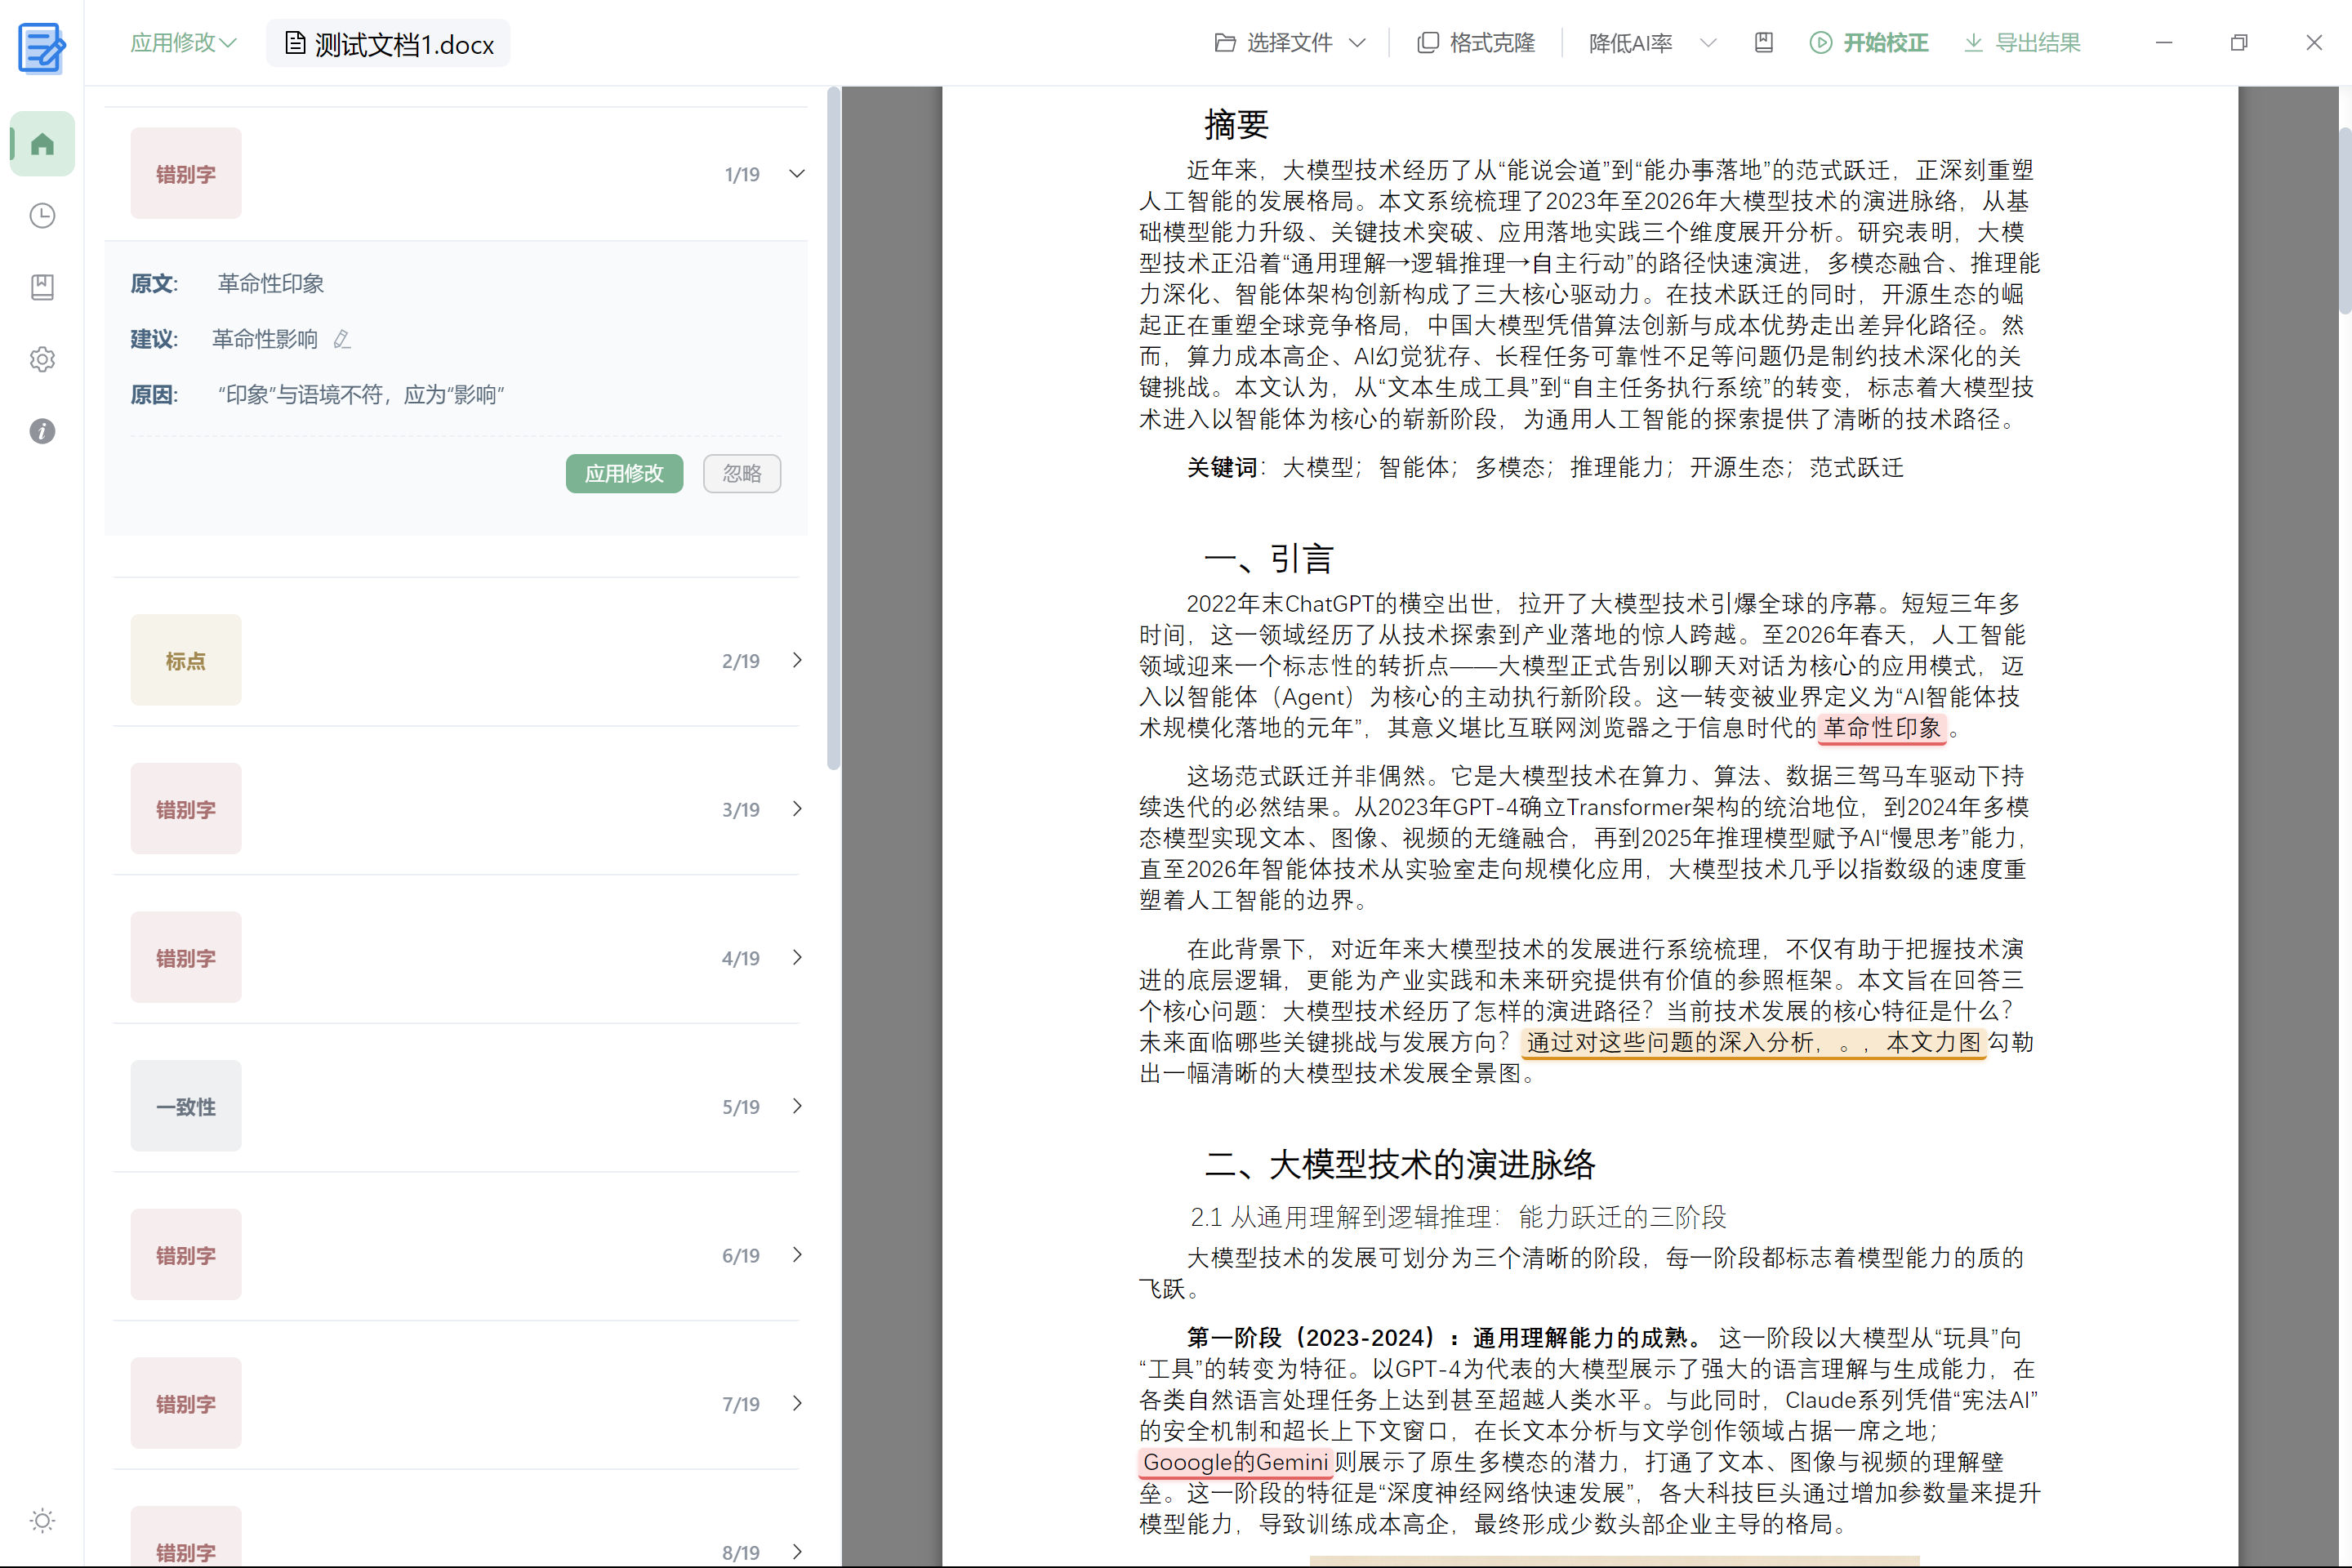Viewport: 2352px width, 1568px height.
Task: Expand issue 5/19 一致性 chevron
Action: (x=797, y=1106)
